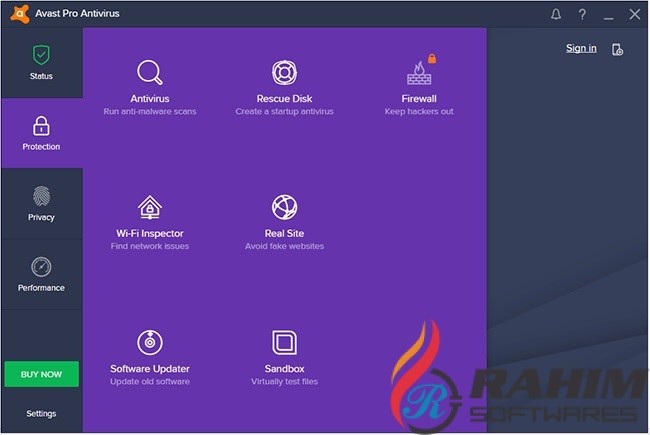Click 'Create a startup antivirus' description
This screenshot has width=650, height=435.
284,112
